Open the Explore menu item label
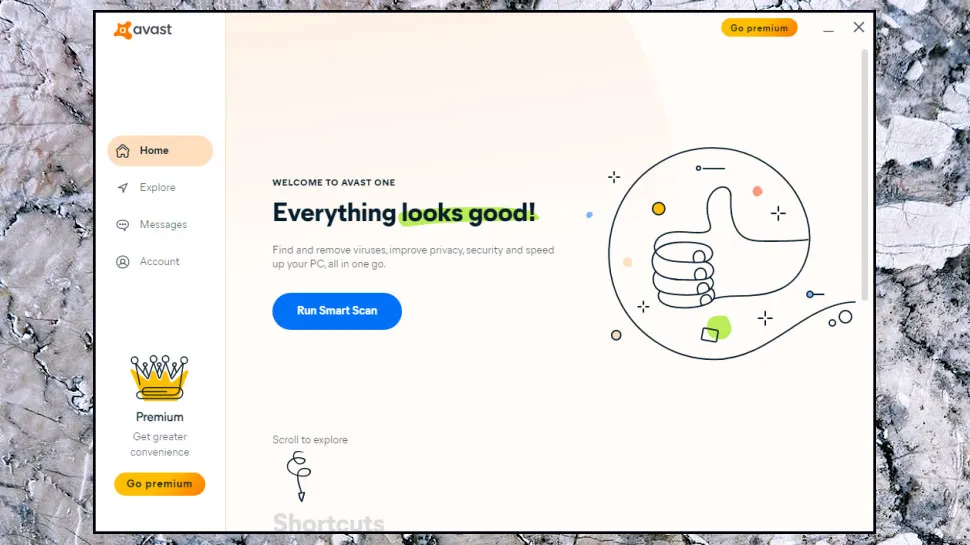Image resolution: width=970 pixels, height=545 pixels. (x=157, y=188)
